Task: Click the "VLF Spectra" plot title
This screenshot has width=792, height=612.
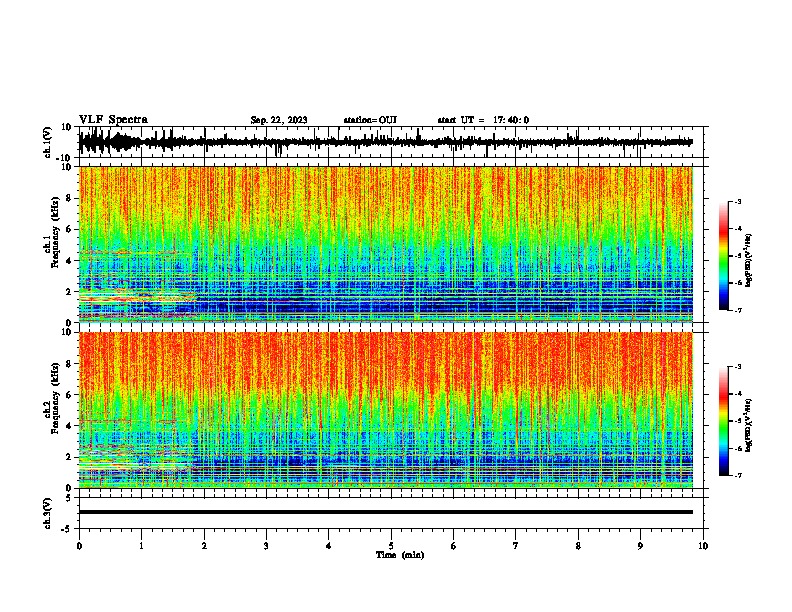Action: tap(113, 120)
